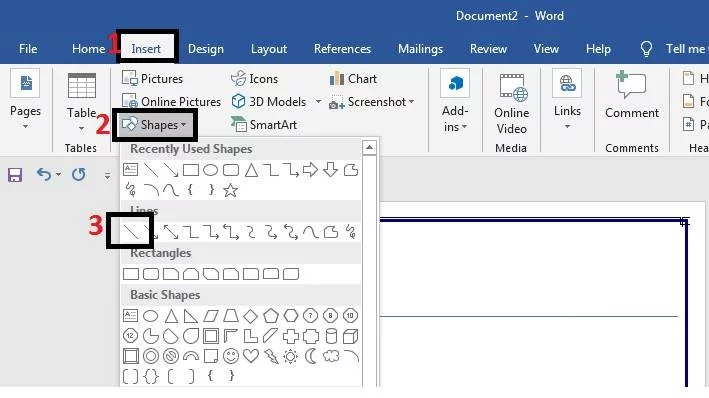Screen dimensions: 709x398
Task: Insert a SmartArt graphic
Action: [x=264, y=124]
